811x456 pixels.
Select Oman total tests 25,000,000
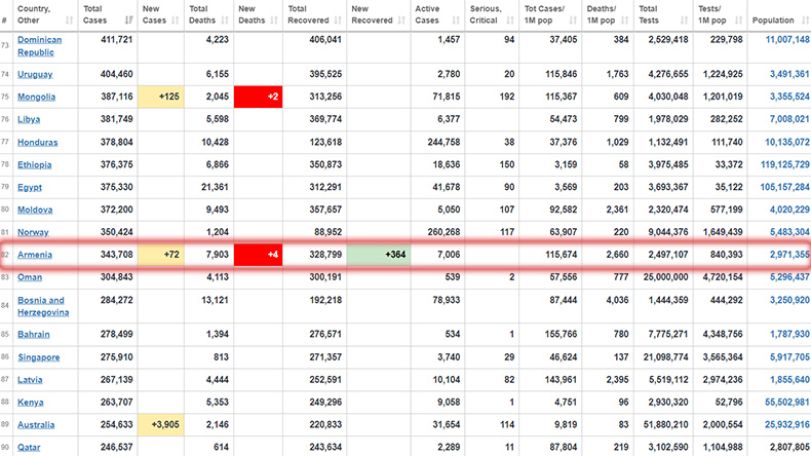pyautogui.click(x=665, y=277)
